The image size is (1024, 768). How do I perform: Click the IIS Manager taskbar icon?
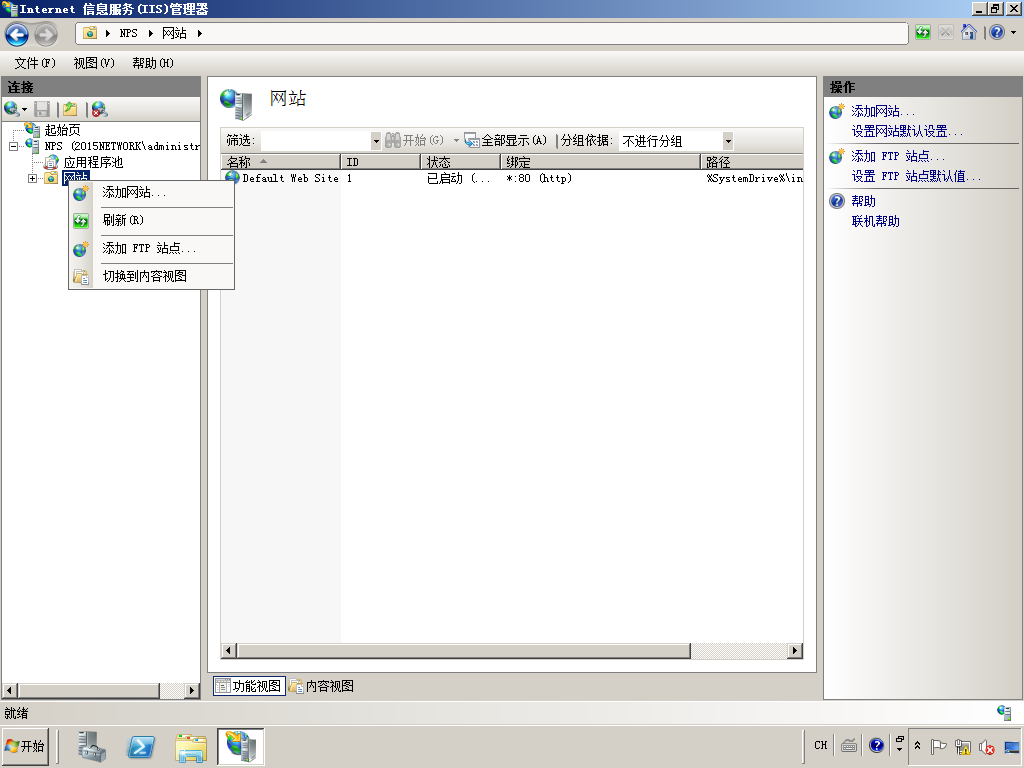click(x=240, y=746)
